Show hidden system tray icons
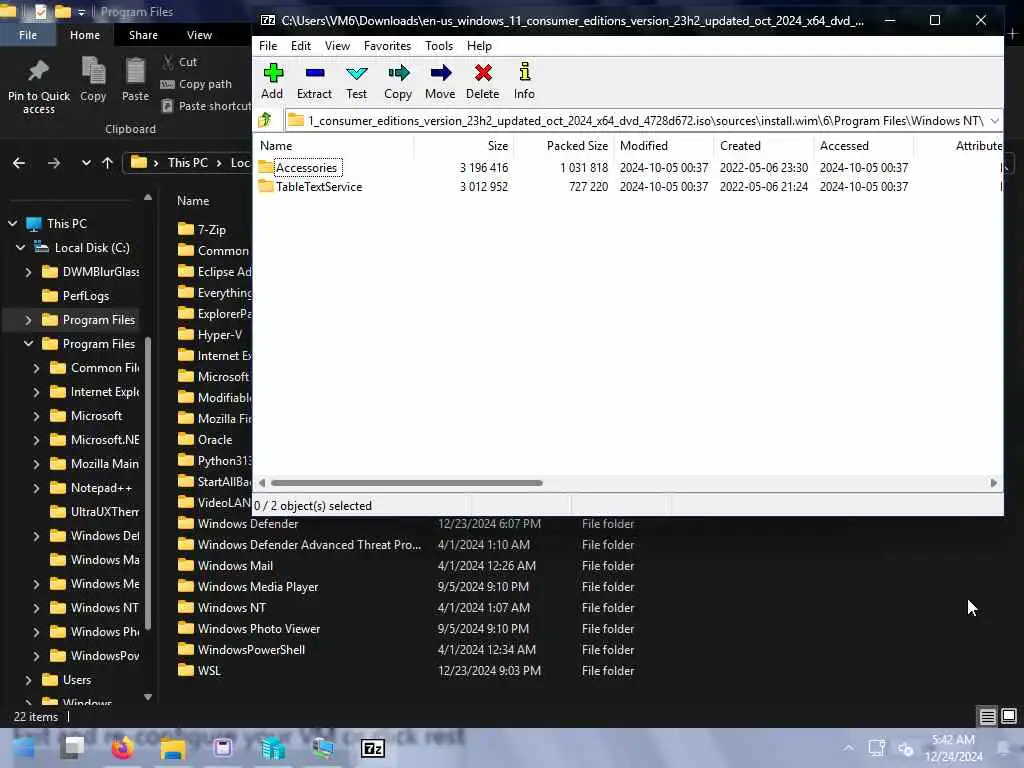Image resolution: width=1024 pixels, height=768 pixels. (848, 748)
